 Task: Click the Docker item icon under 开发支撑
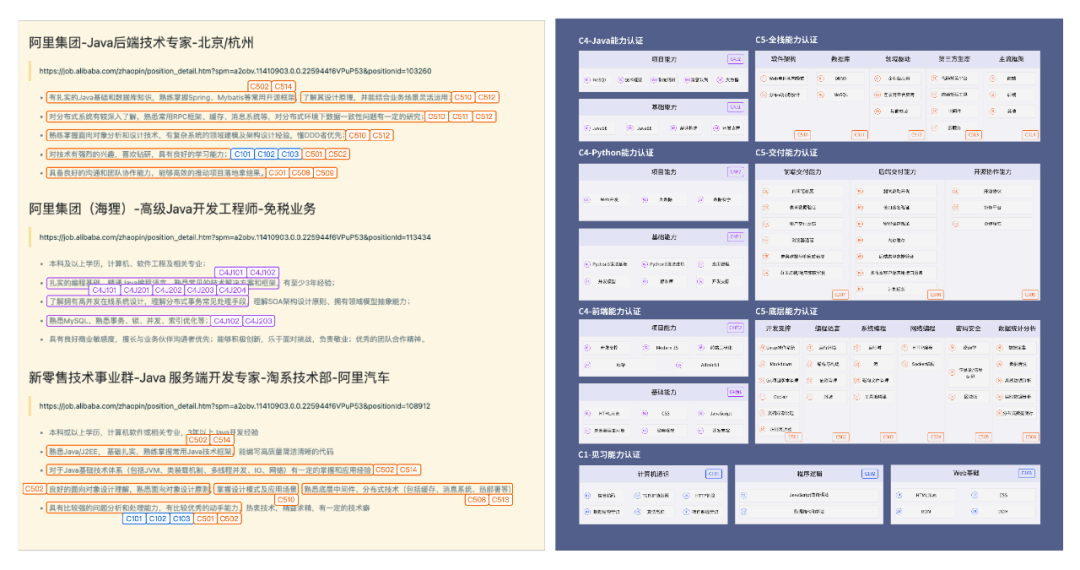click(x=763, y=397)
